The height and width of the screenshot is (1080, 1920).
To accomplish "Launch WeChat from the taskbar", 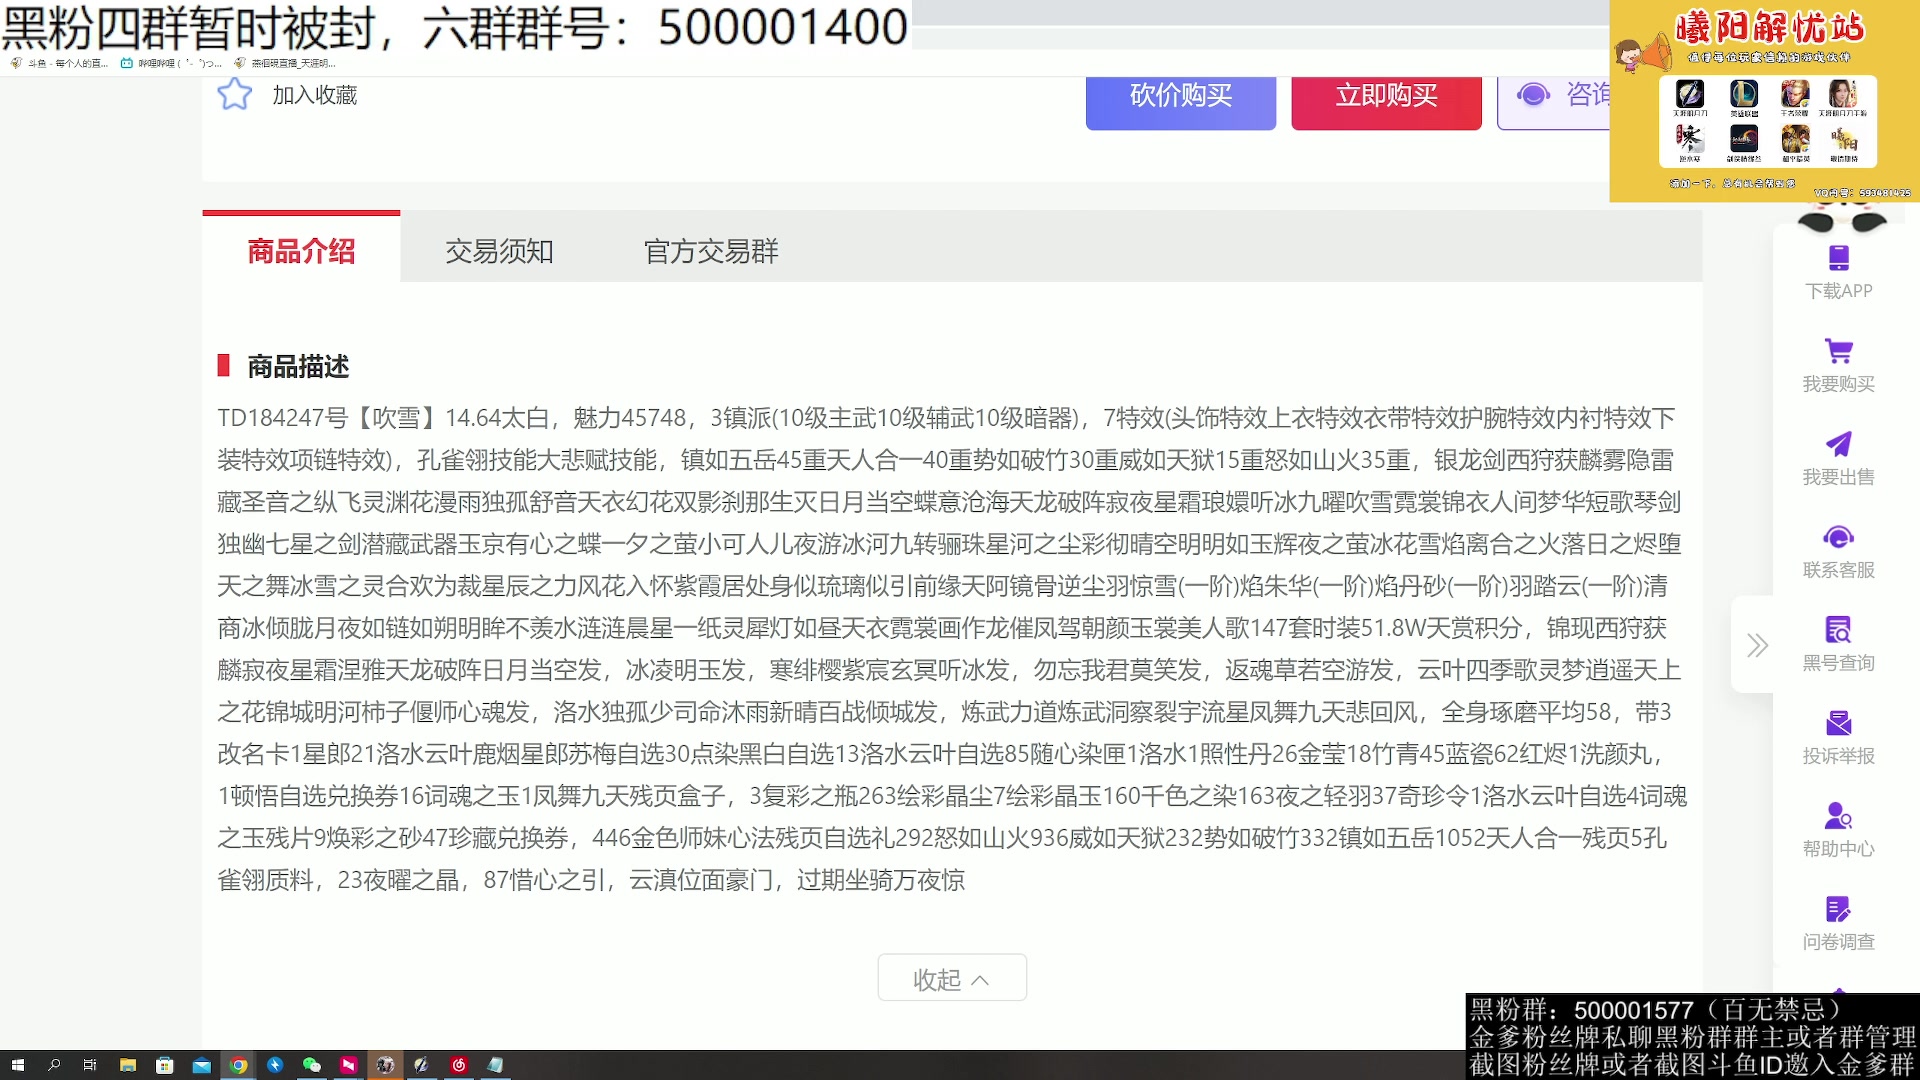I will pos(312,1066).
